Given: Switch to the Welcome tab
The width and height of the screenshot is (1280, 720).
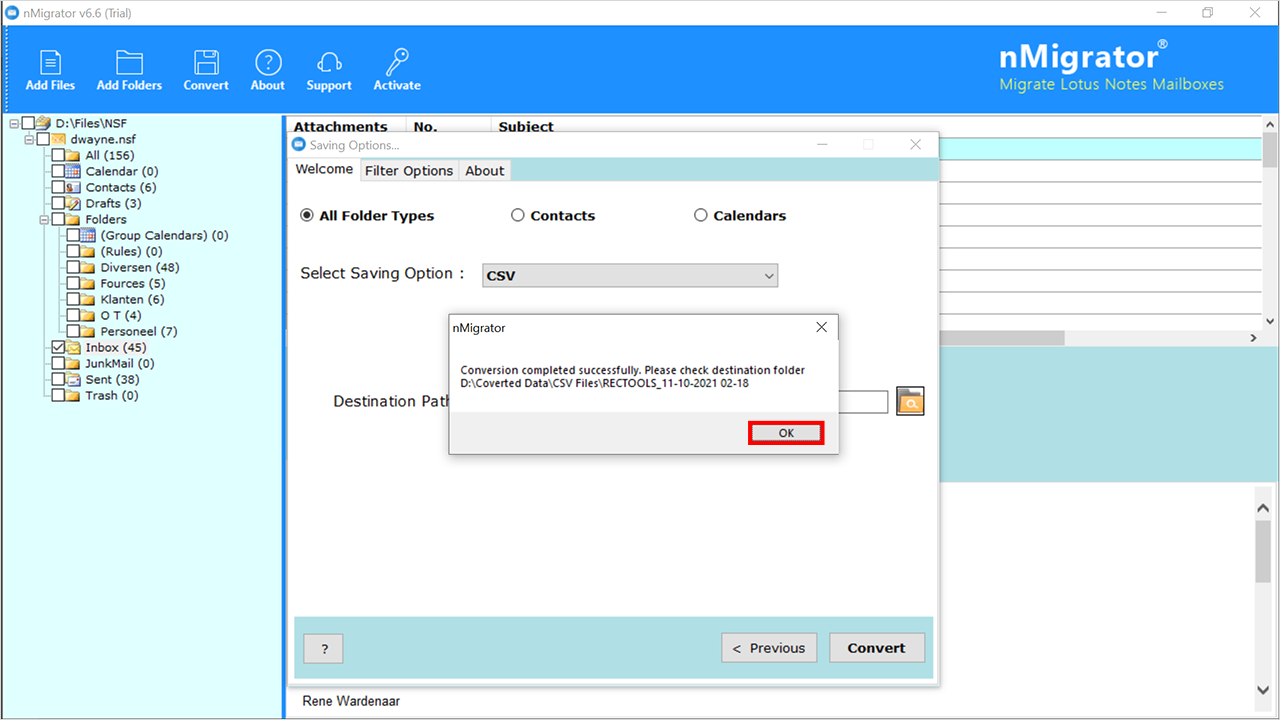Looking at the screenshot, I should click(324, 170).
